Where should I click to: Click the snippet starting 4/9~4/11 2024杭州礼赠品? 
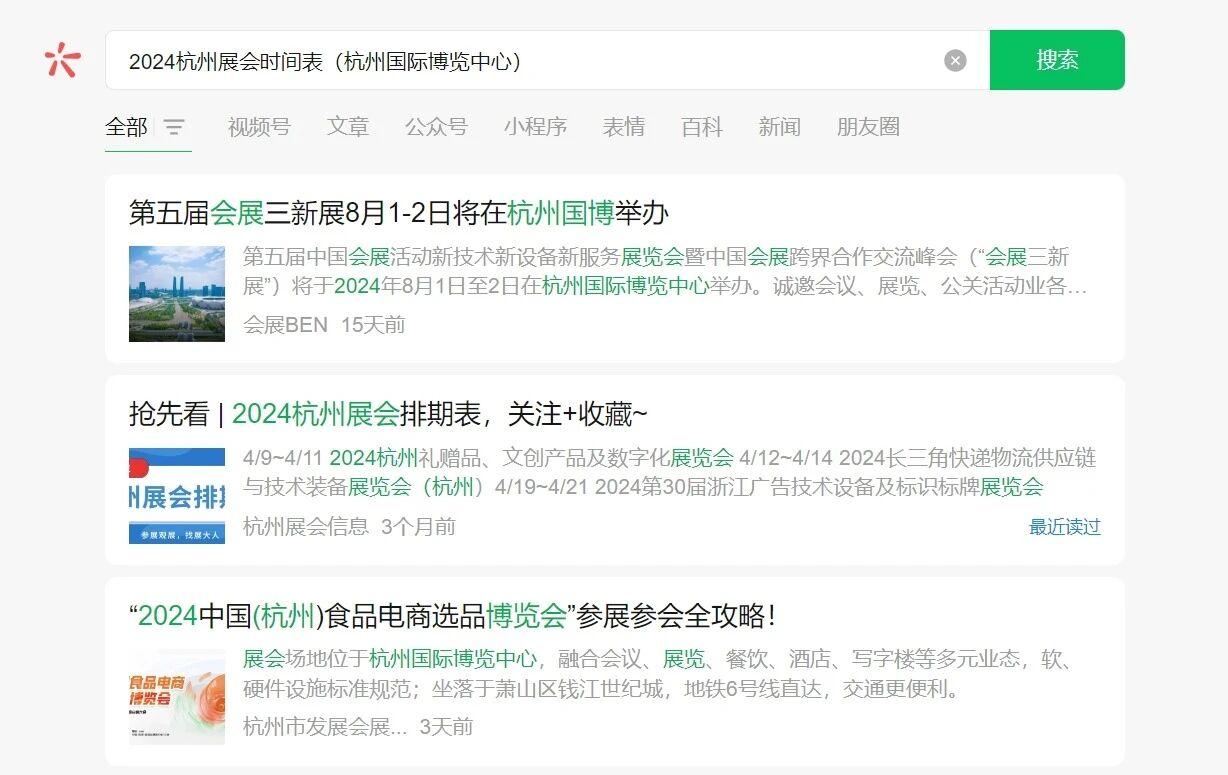[x=670, y=473]
